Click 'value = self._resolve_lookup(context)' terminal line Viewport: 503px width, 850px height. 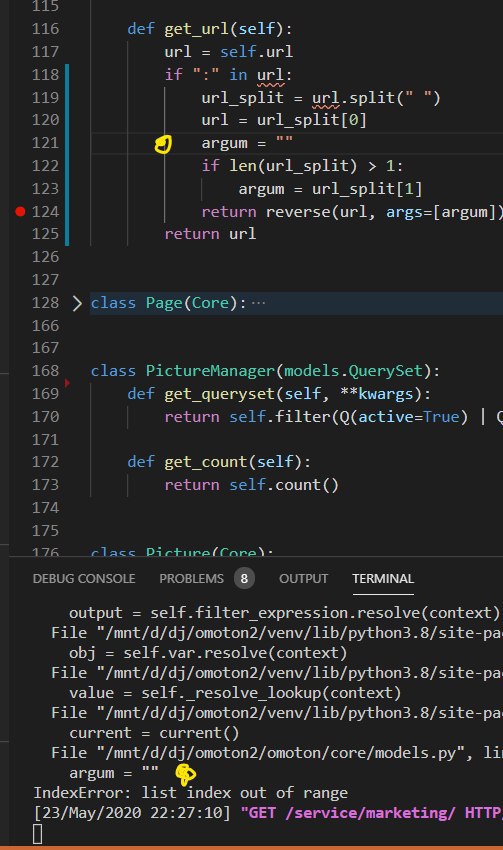235,693
